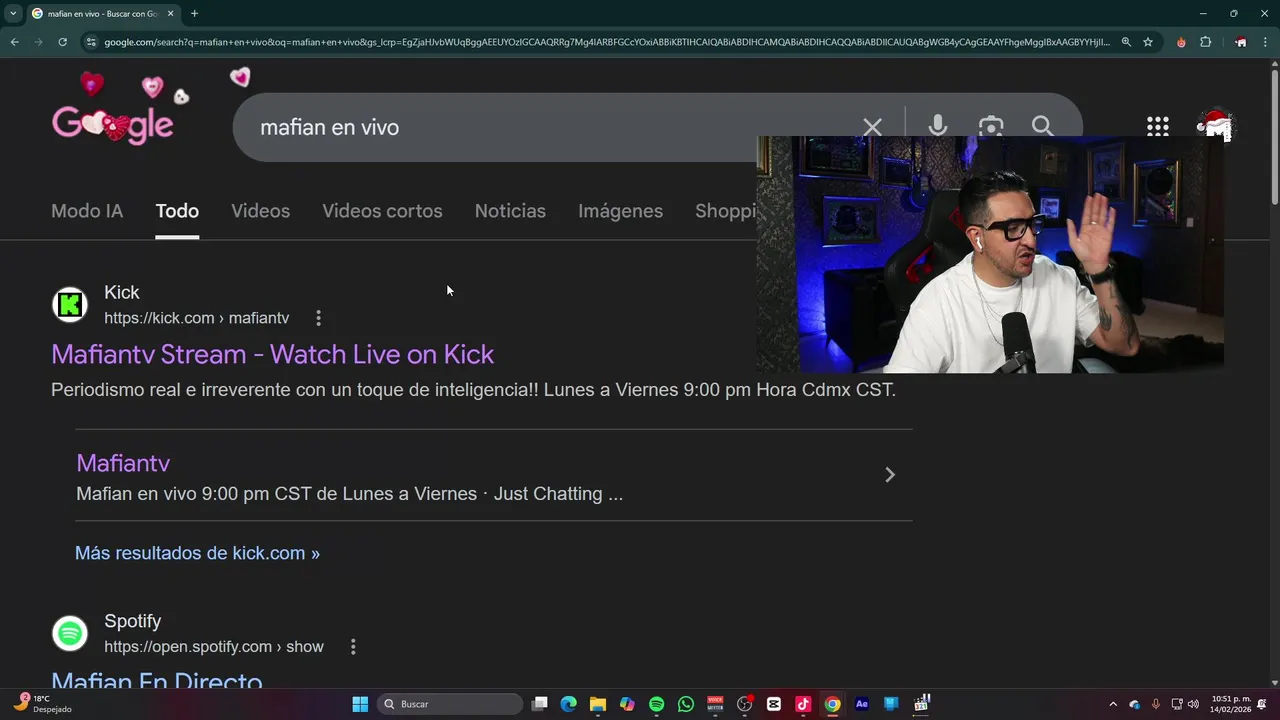Open Spotify from the taskbar
The image size is (1280, 720).
[x=656, y=704]
